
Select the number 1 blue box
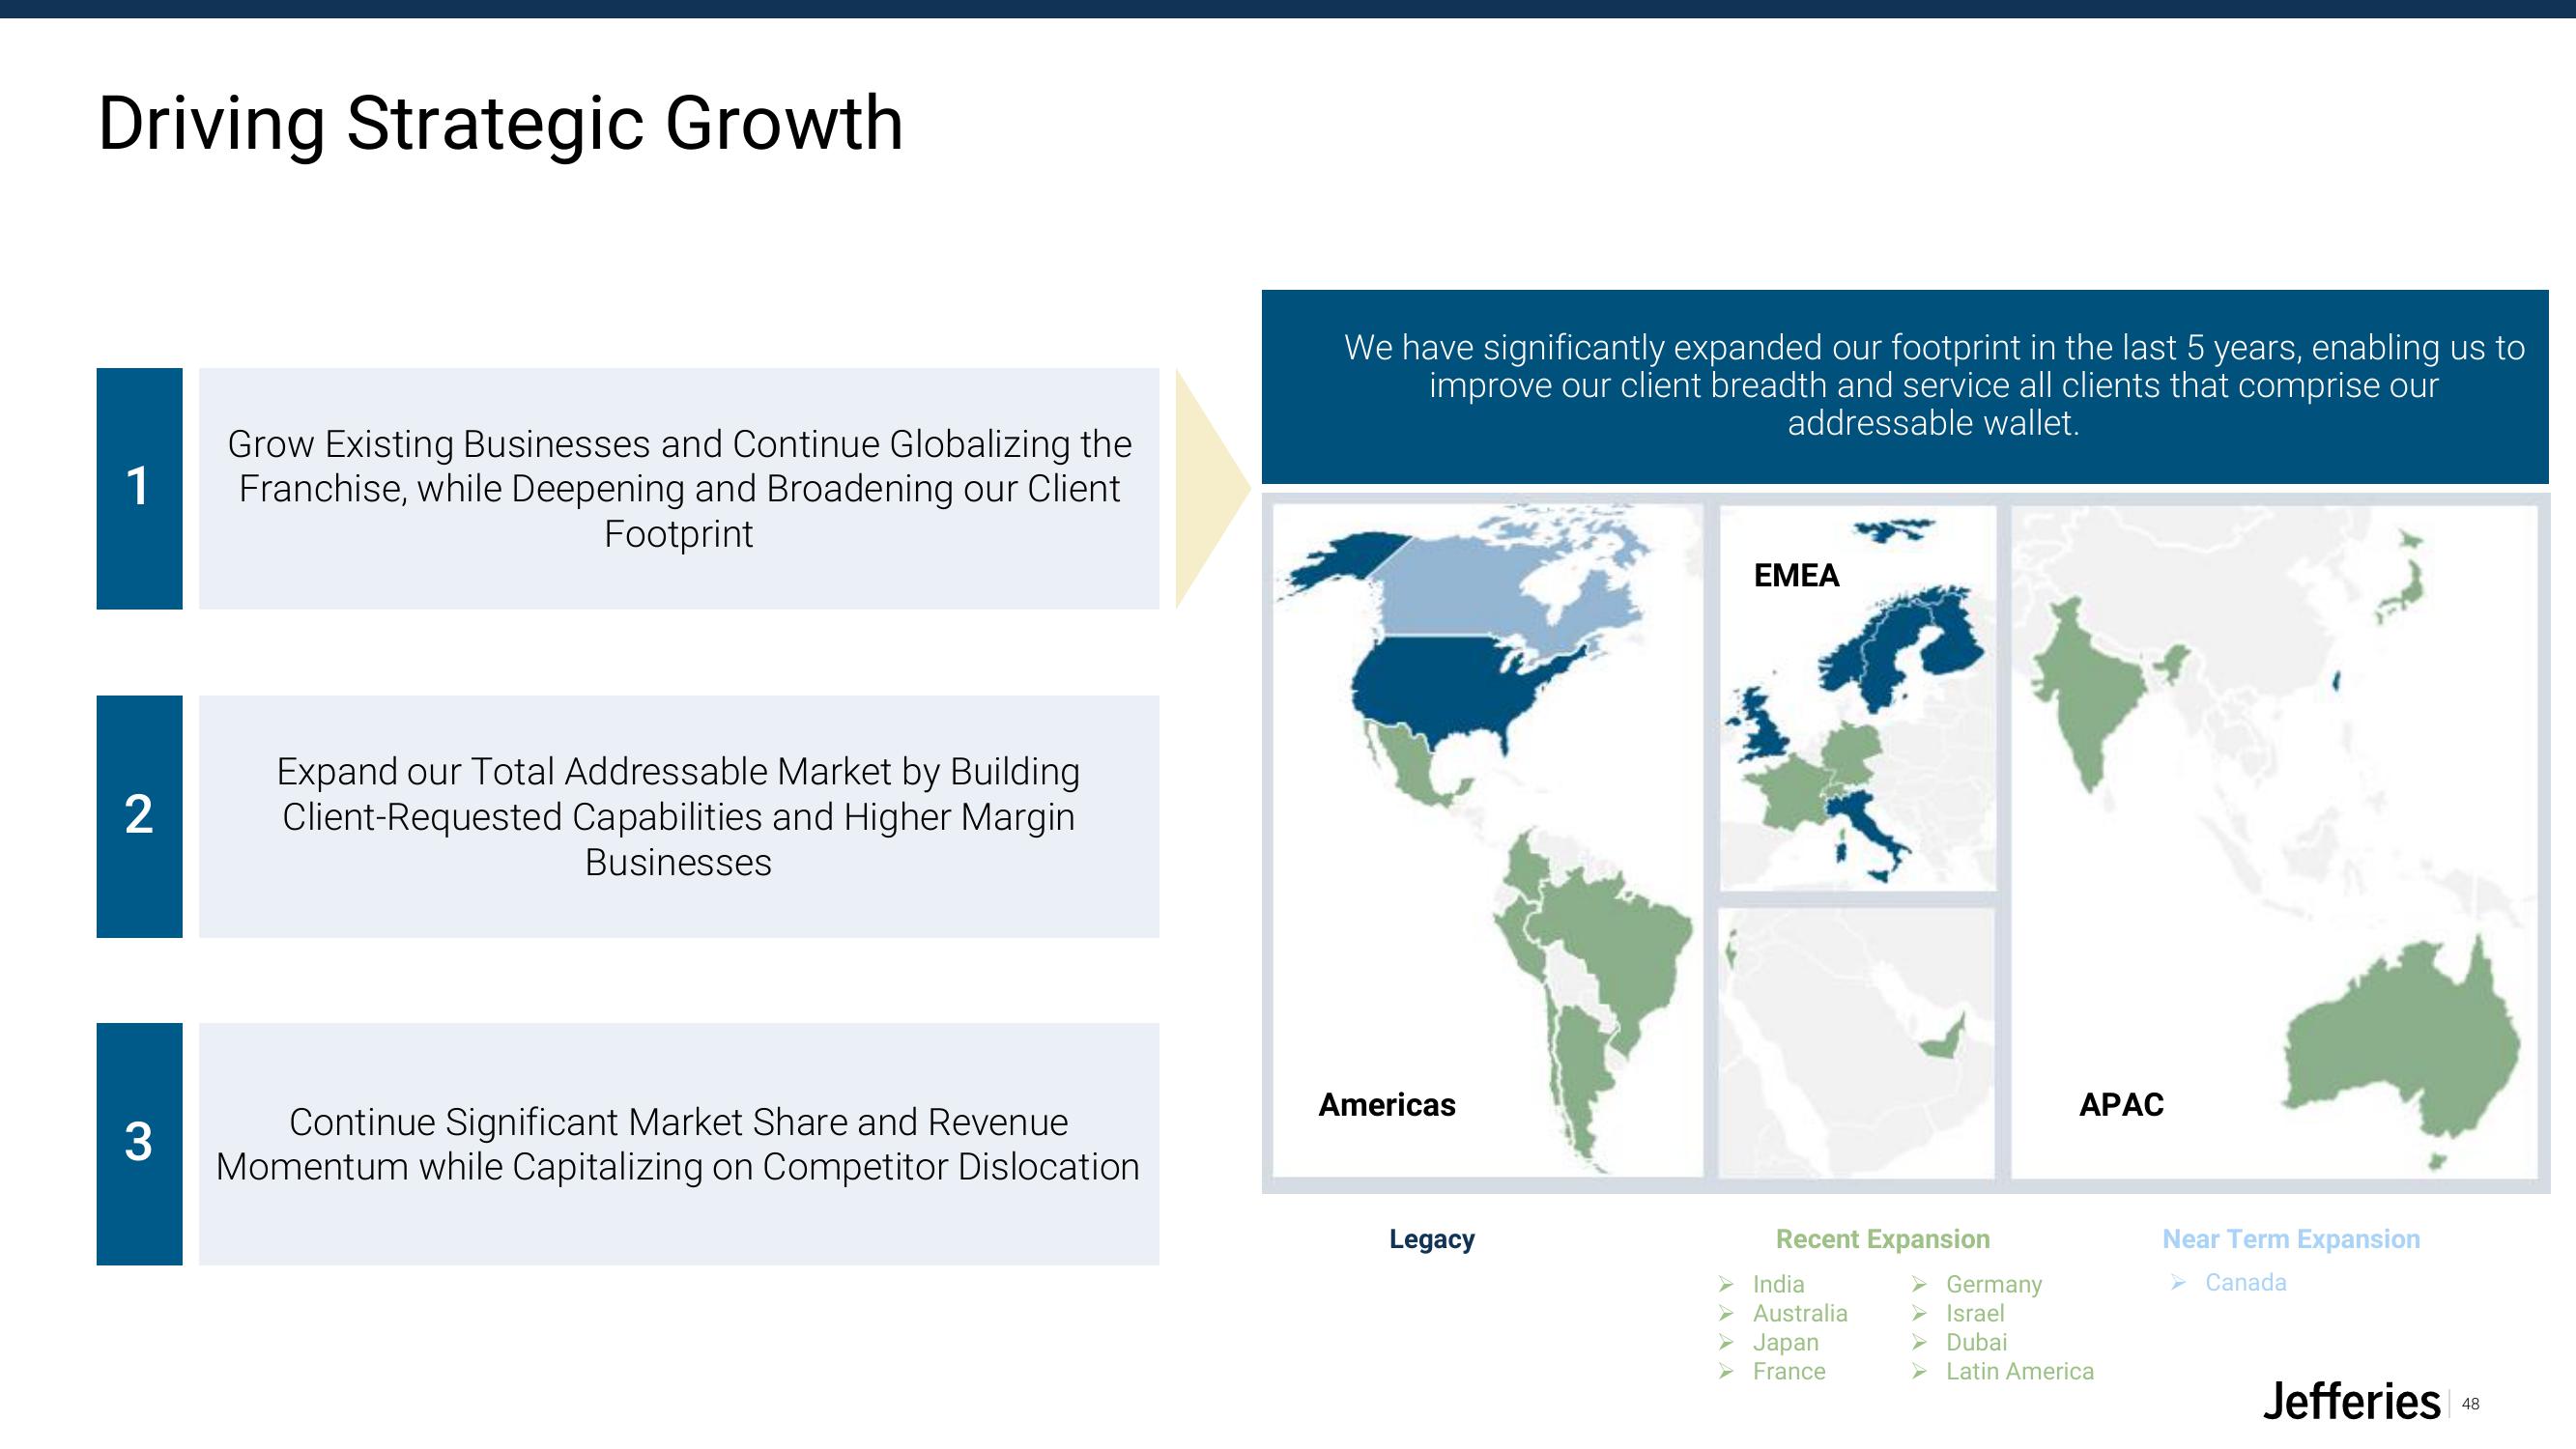[139, 488]
